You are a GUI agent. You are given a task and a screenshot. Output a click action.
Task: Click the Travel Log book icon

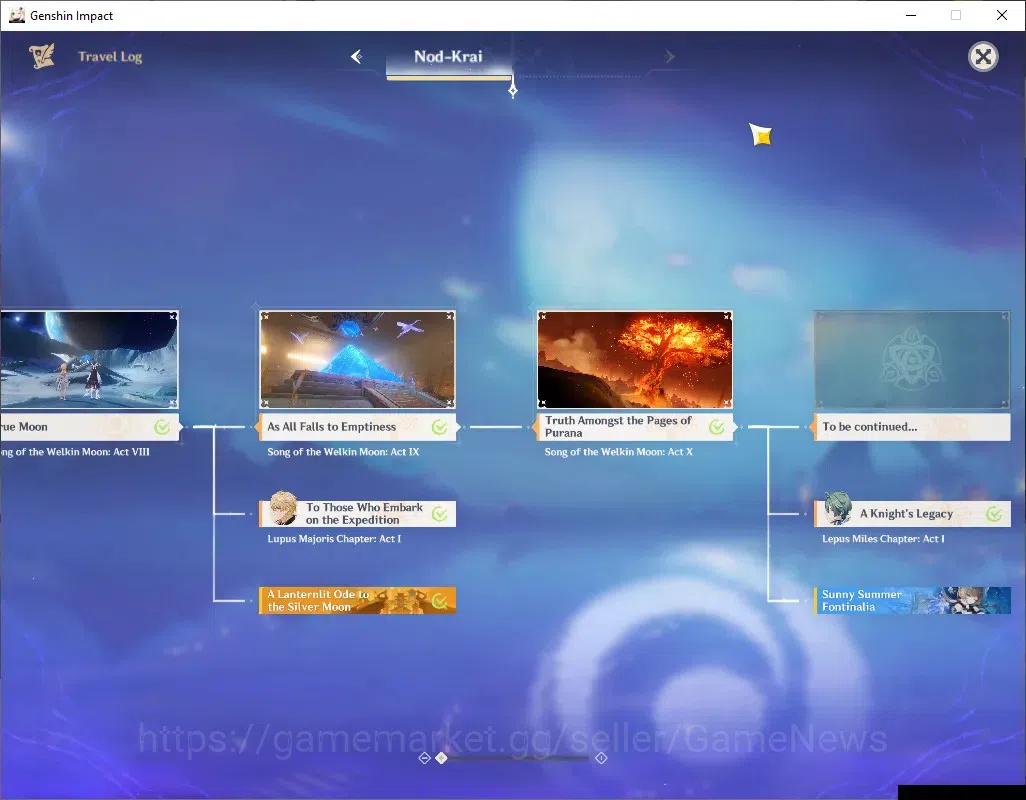coord(42,56)
